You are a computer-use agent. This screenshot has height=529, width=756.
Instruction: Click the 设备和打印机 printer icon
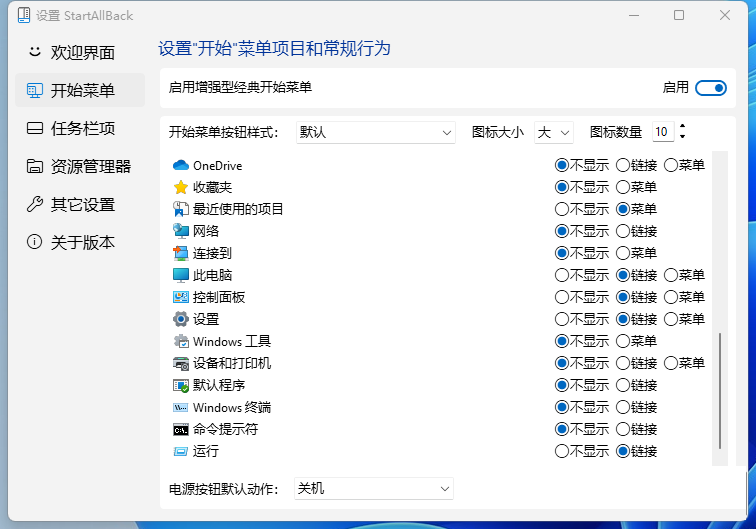coord(181,363)
